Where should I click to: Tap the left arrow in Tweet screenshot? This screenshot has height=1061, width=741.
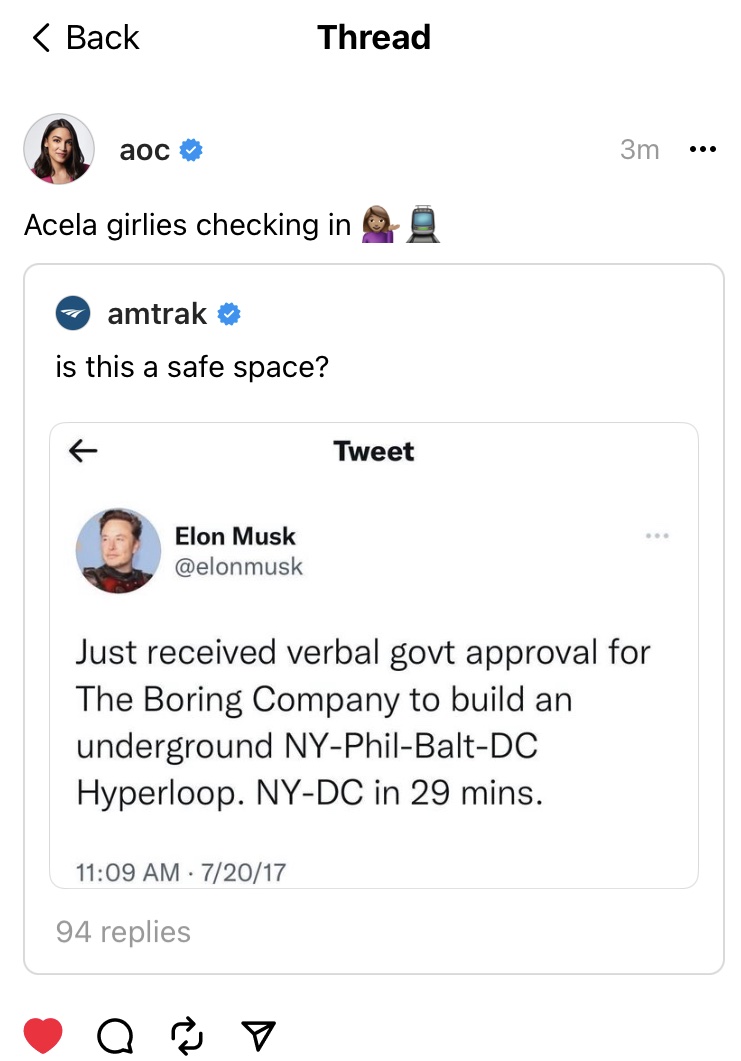(83, 451)
